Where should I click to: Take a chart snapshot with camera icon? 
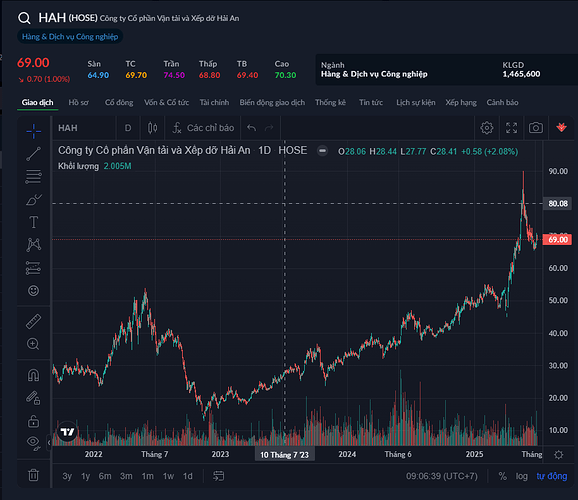click(536, 128)
